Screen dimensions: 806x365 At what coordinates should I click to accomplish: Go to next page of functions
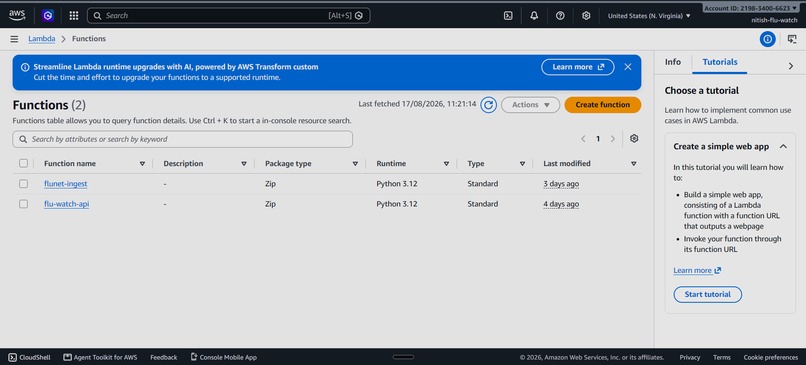click(612, 139)
